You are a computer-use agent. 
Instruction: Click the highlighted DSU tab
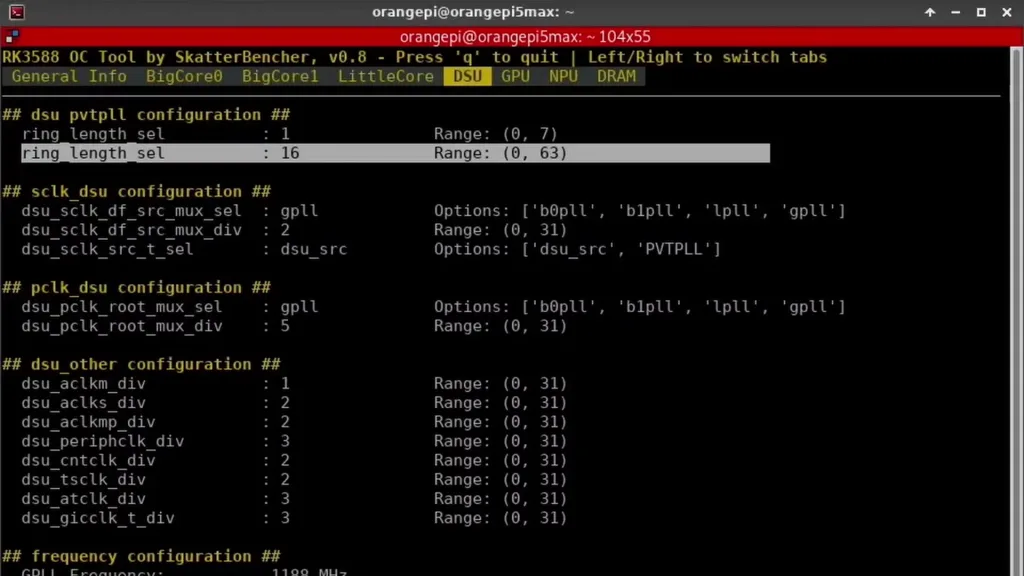click(x=467, y=76)
